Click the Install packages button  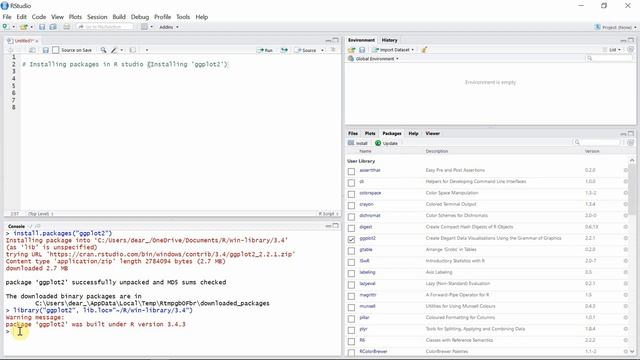pos(358,143)
